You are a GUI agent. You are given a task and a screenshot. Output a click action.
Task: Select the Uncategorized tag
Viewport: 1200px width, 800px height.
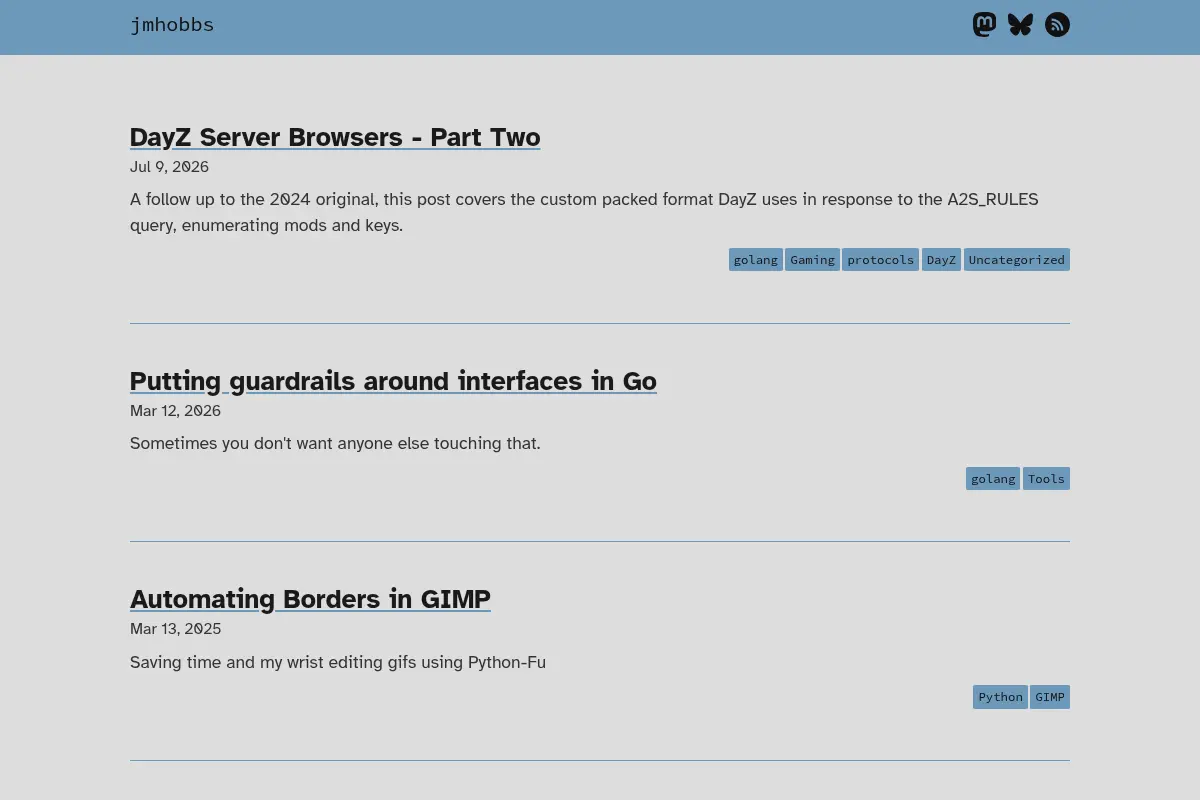point(1017,260)
